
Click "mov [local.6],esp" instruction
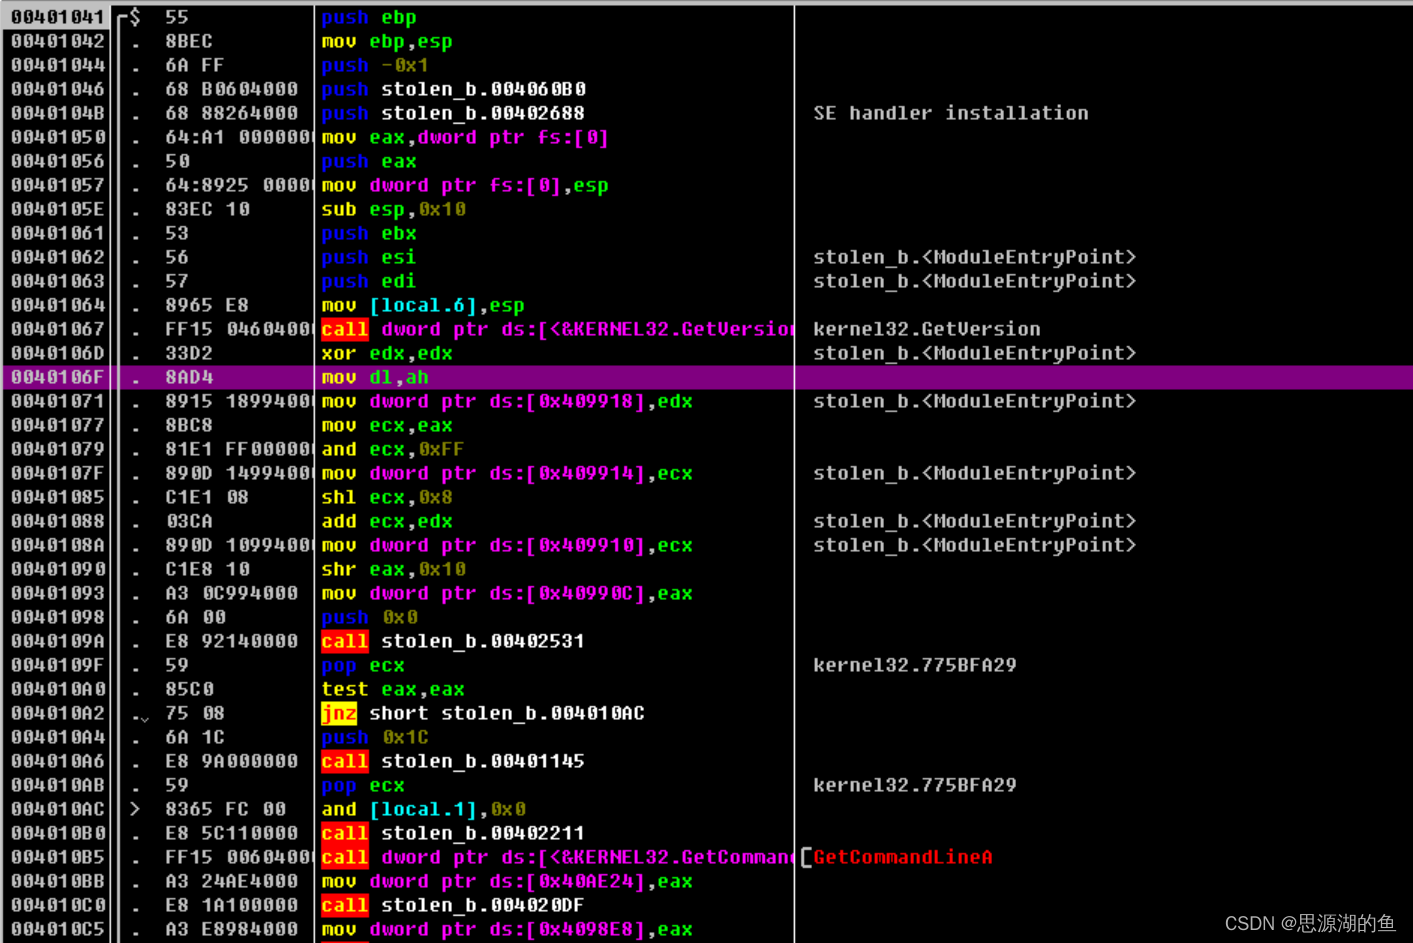423,305
